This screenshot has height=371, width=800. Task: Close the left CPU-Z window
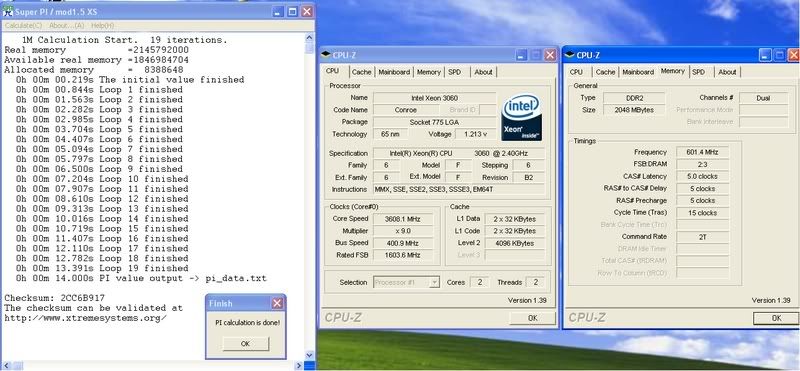coord(549,55)
